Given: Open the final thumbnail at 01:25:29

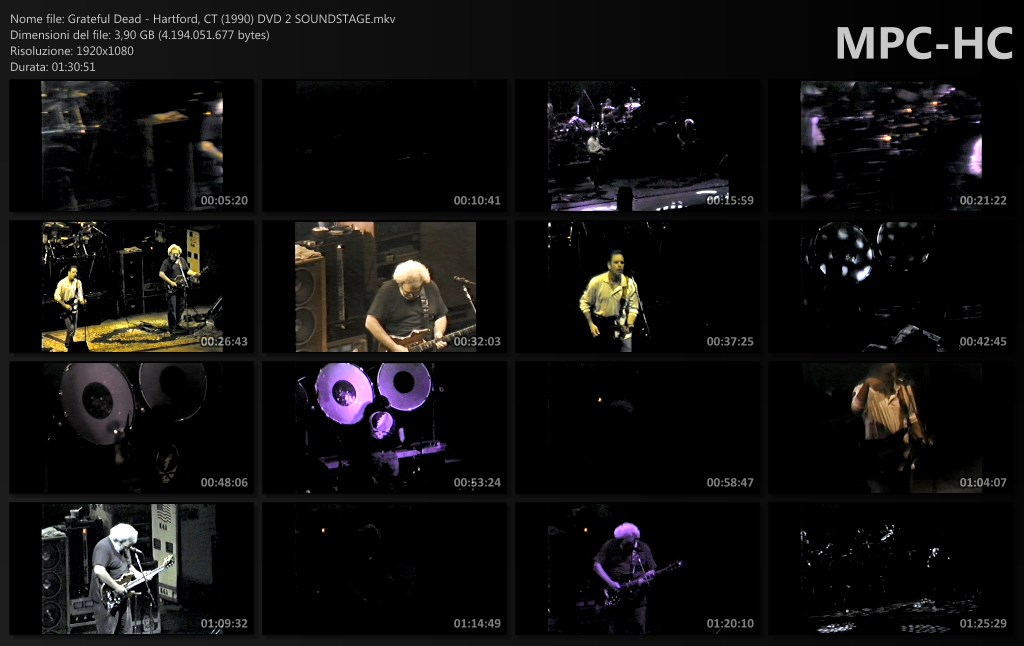Looking at the screenshot, I should point(890,569).
